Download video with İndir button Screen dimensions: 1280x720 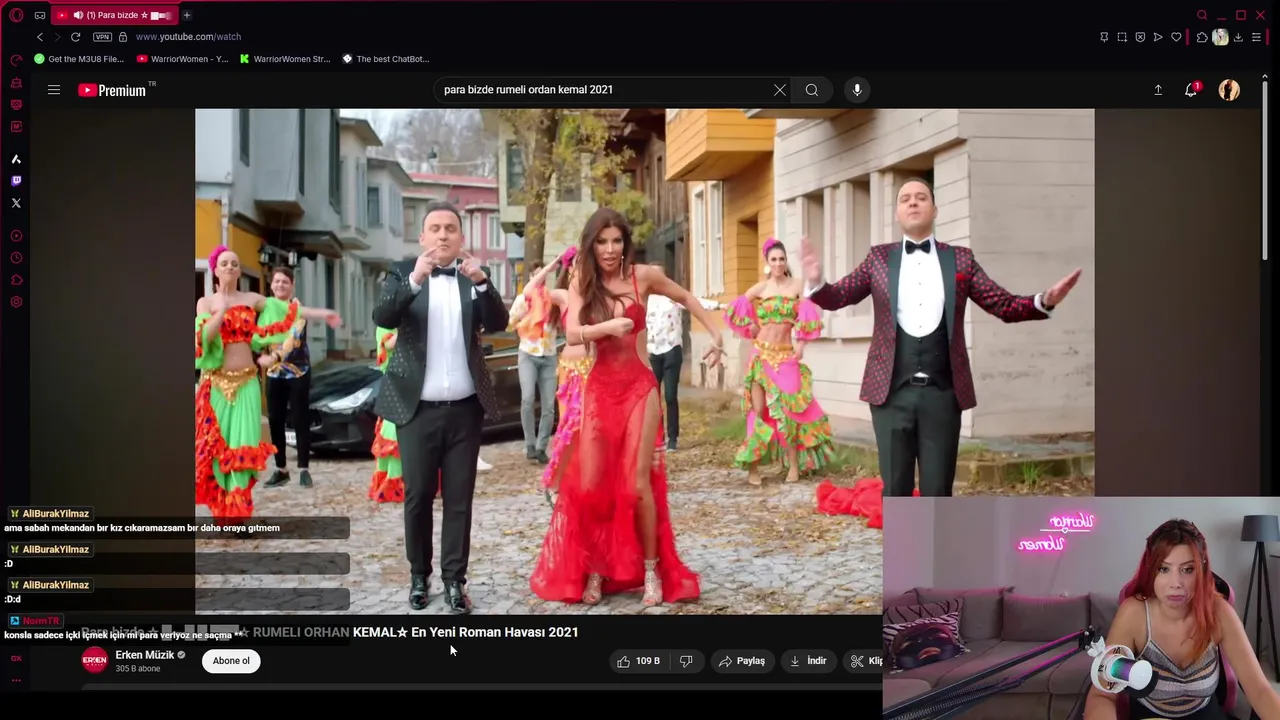click(808, 661)
